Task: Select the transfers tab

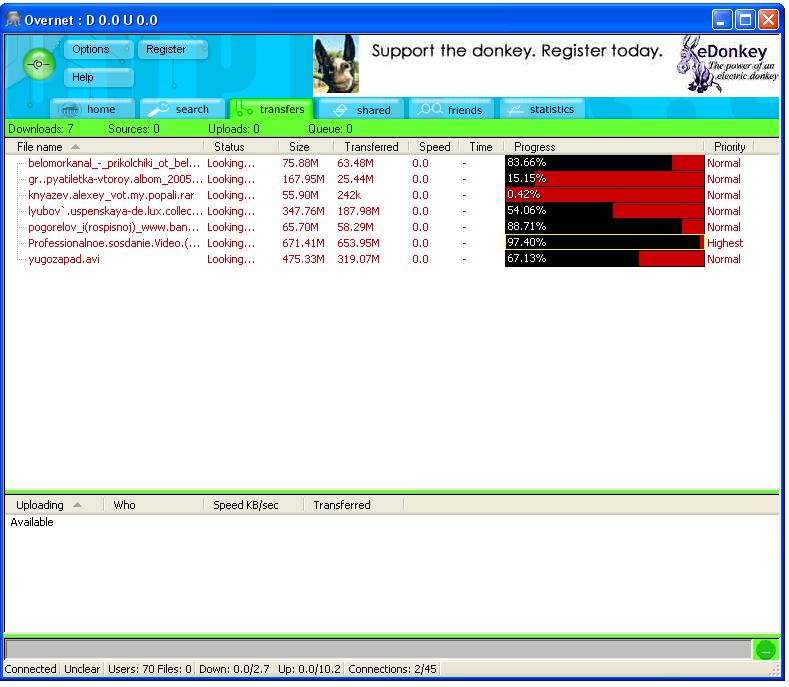Action: pos(272,109)
